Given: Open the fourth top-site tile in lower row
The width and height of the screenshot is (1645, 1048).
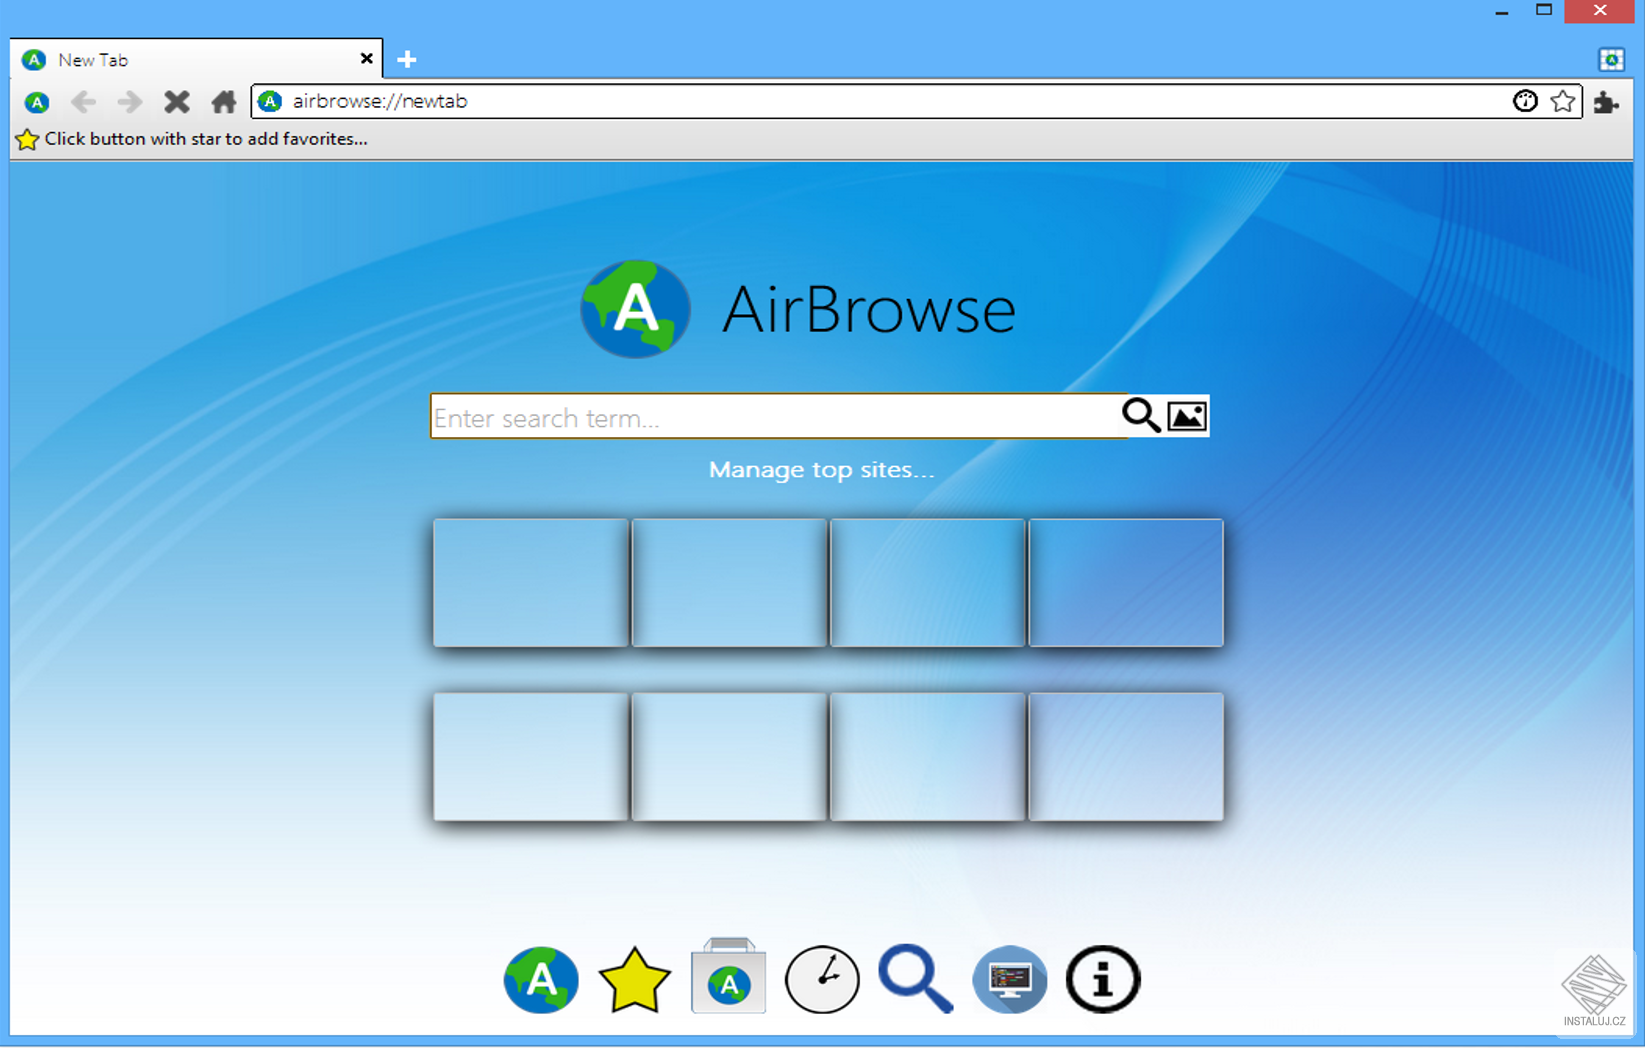Looking at the screenshot, I should pos(1126,757).
